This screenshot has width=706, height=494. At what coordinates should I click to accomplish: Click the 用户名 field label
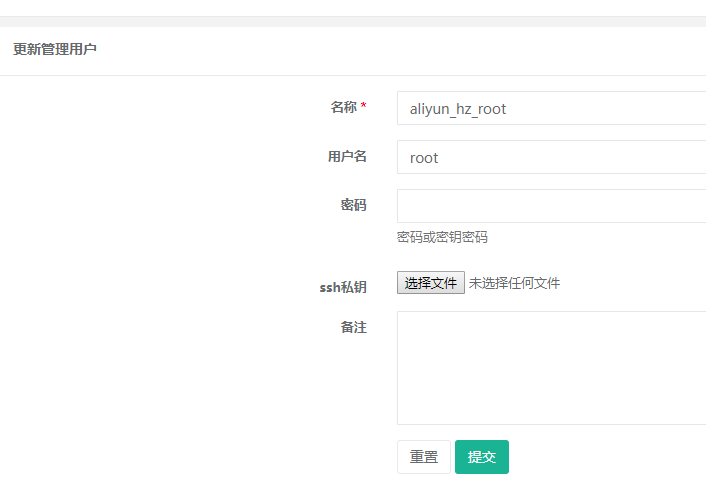347,156
